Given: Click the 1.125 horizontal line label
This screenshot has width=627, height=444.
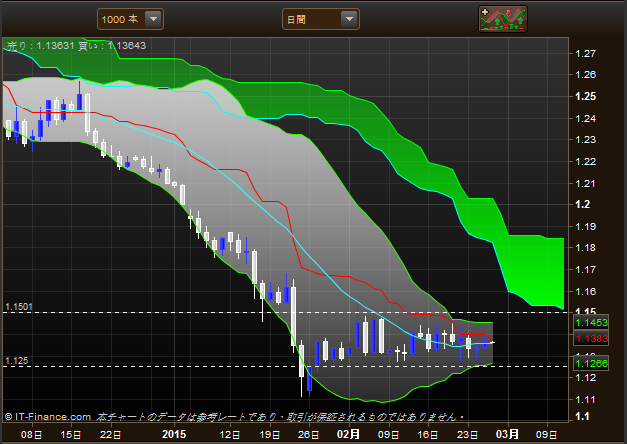Looking at the screenshot, I should pyautogui.click(x=16, y=361).
